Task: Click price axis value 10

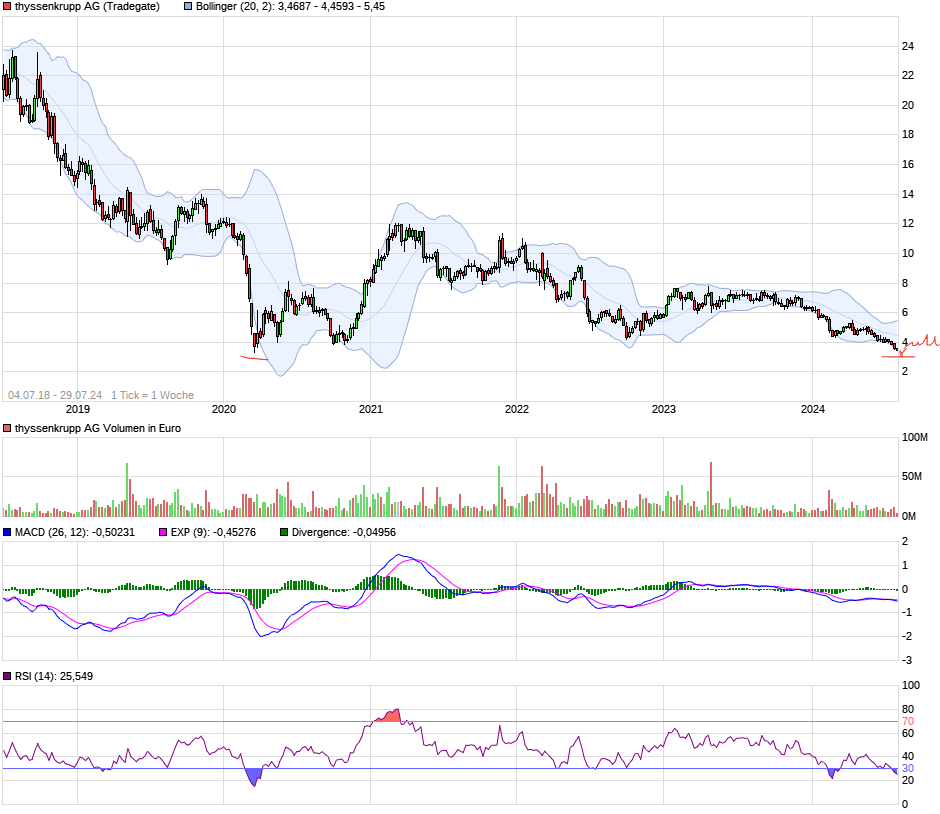Action: (908, 253)
